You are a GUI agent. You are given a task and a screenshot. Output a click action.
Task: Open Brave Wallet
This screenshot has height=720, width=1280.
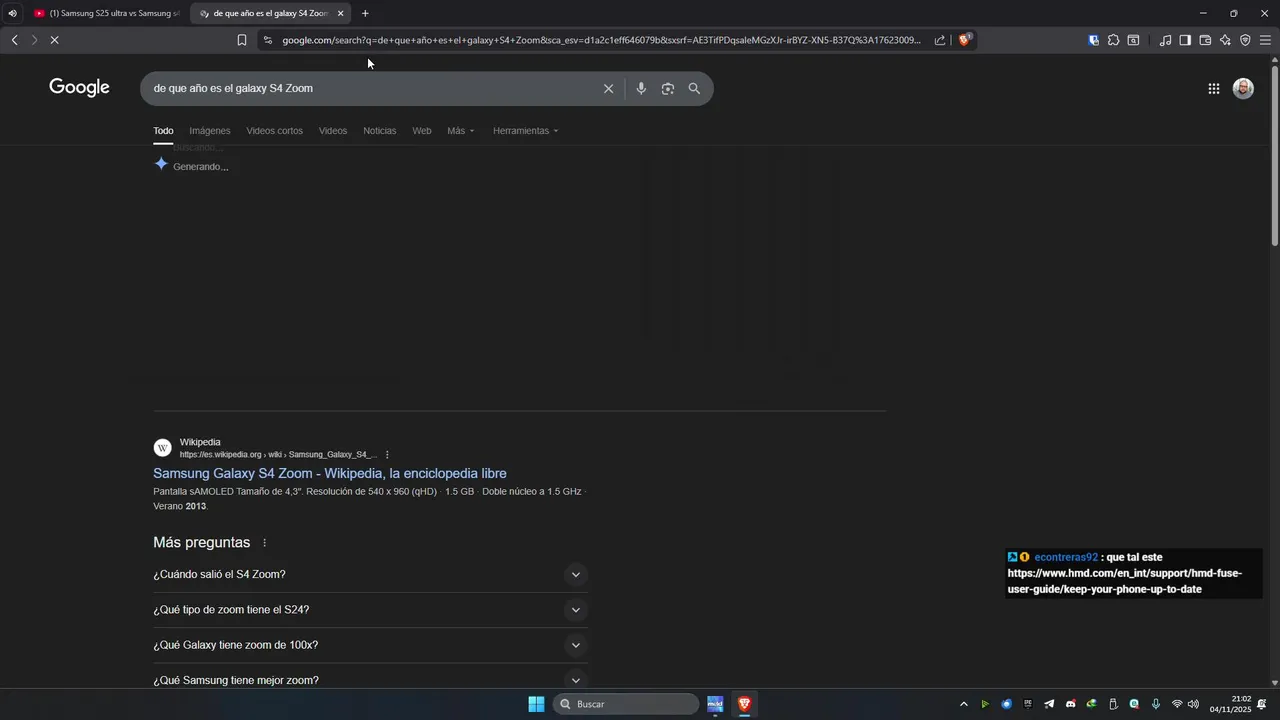click(x=1205, y=40)
